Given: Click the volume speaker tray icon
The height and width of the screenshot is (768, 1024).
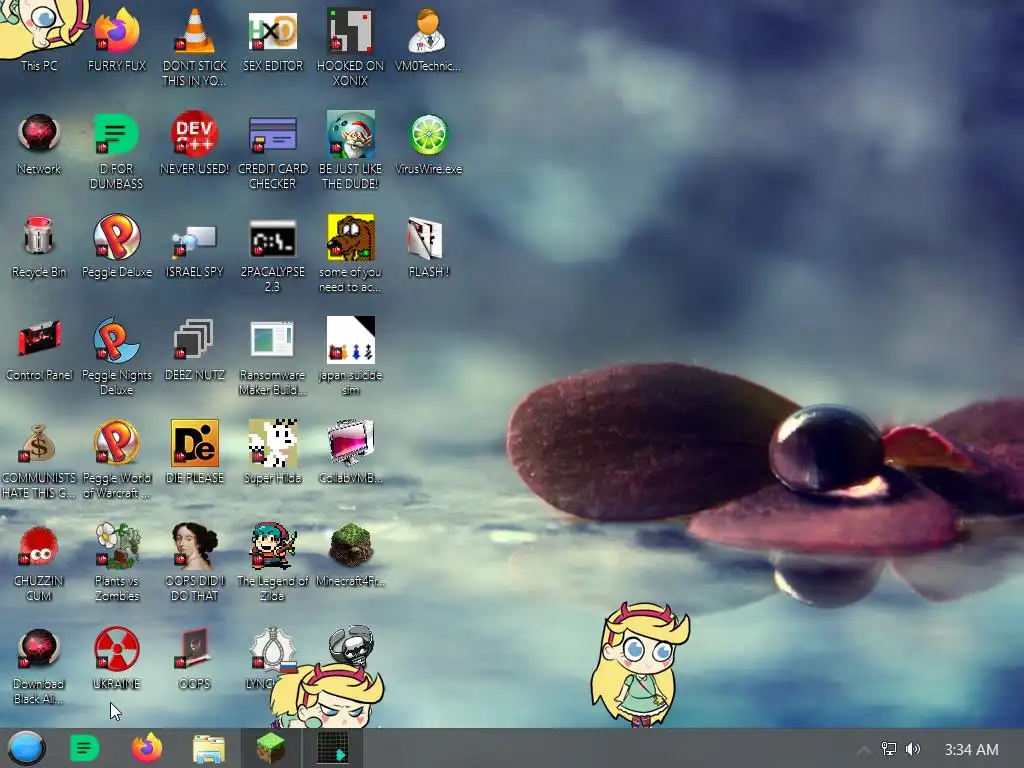Looking at the screenshot, I should click(x=913, y=749).
